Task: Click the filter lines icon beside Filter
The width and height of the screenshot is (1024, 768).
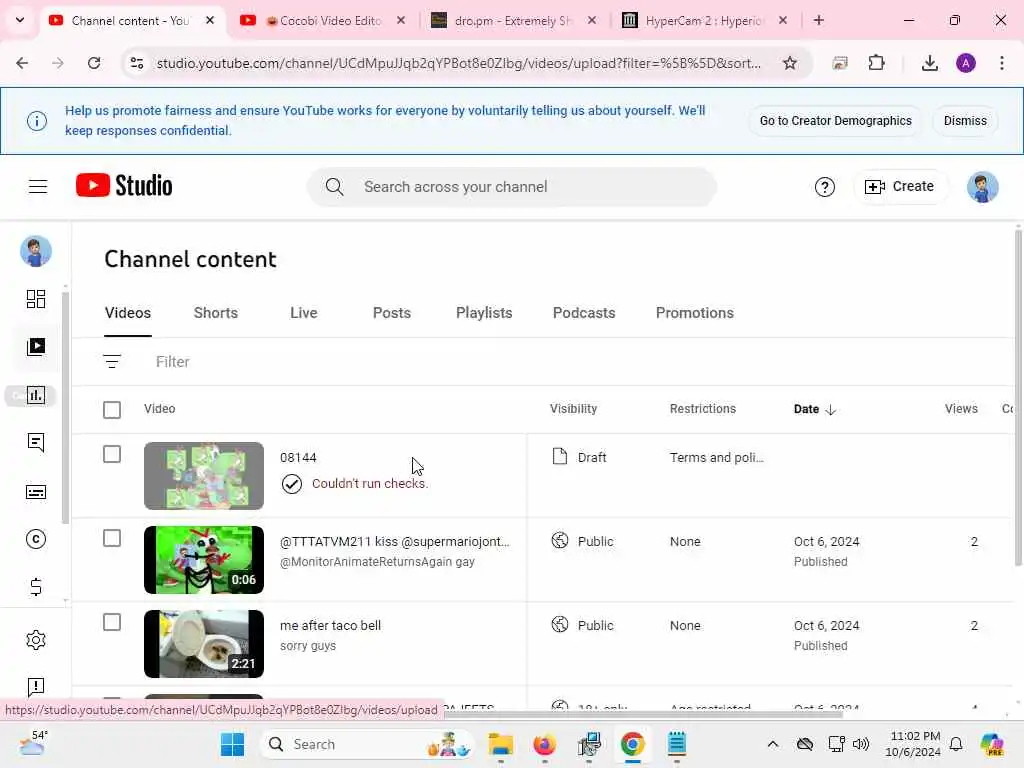Action: [112, 361]
